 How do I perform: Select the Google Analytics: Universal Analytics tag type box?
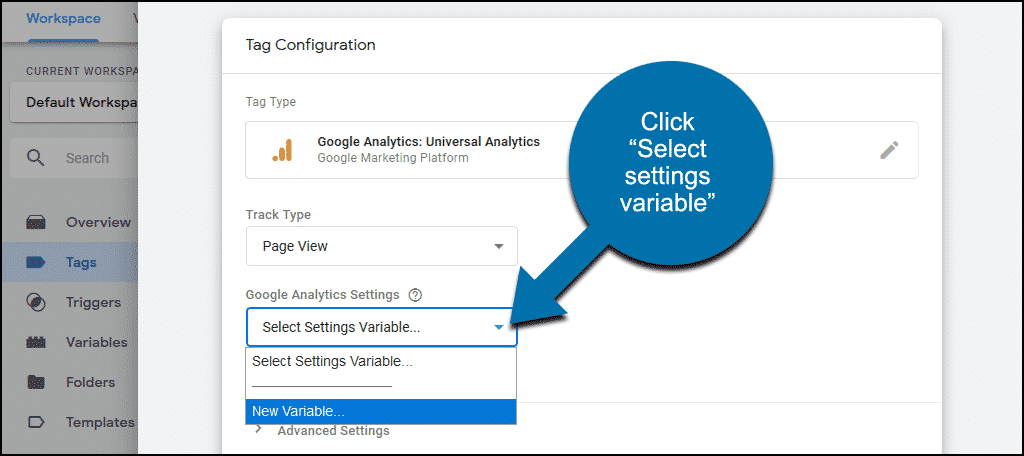[582, 150]
